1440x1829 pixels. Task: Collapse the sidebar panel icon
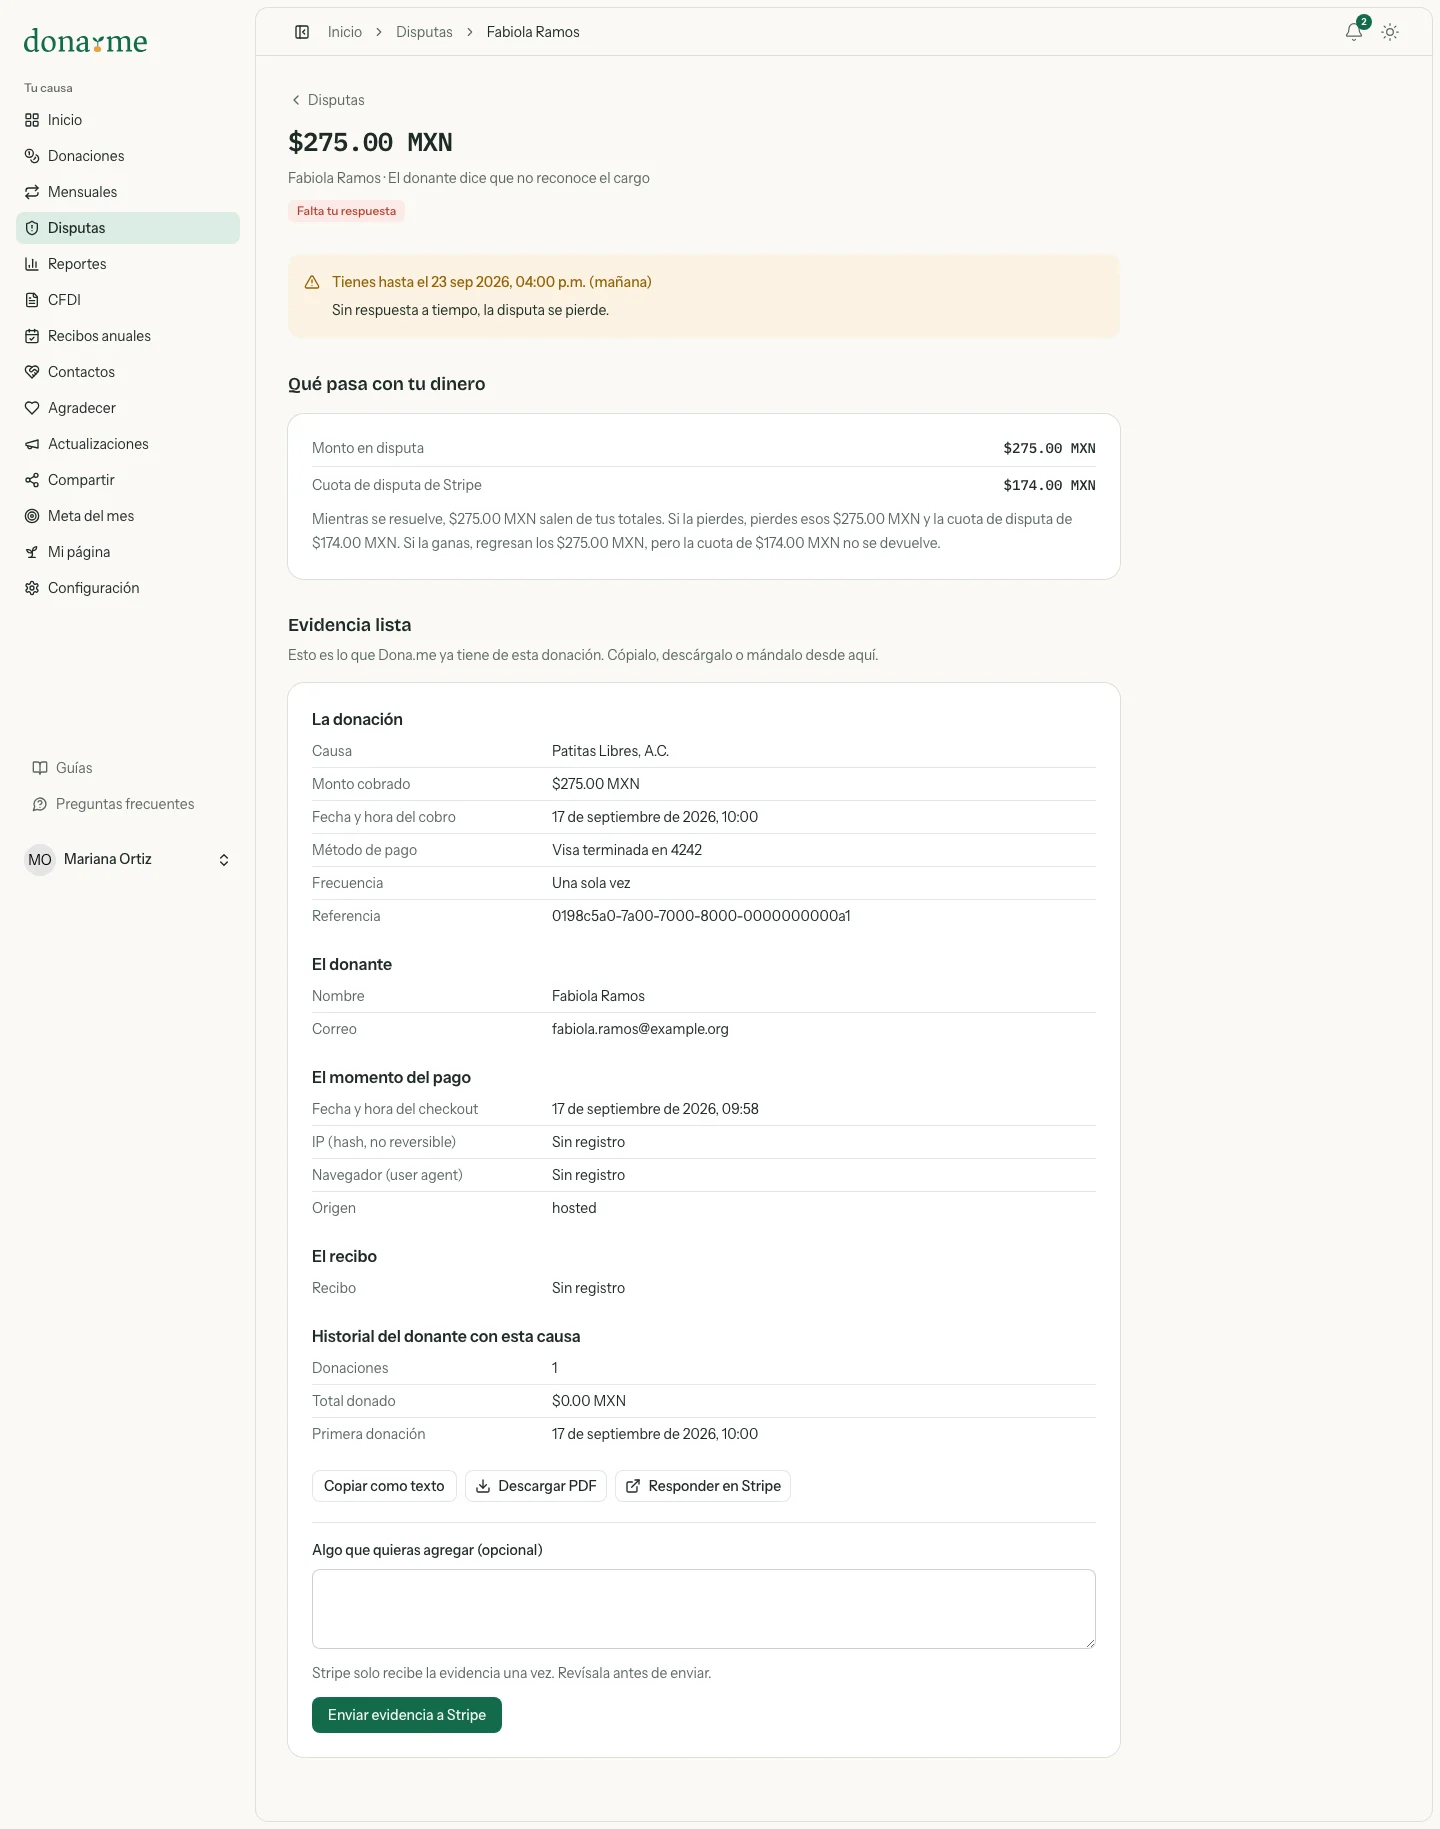[x=302, y=32]
